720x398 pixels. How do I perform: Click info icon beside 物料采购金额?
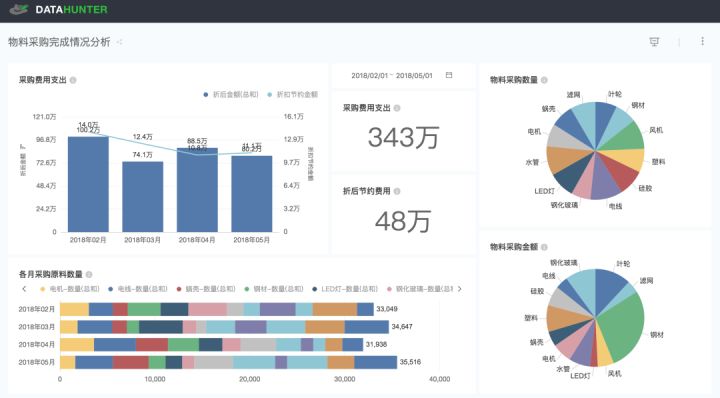click(544, 247)
